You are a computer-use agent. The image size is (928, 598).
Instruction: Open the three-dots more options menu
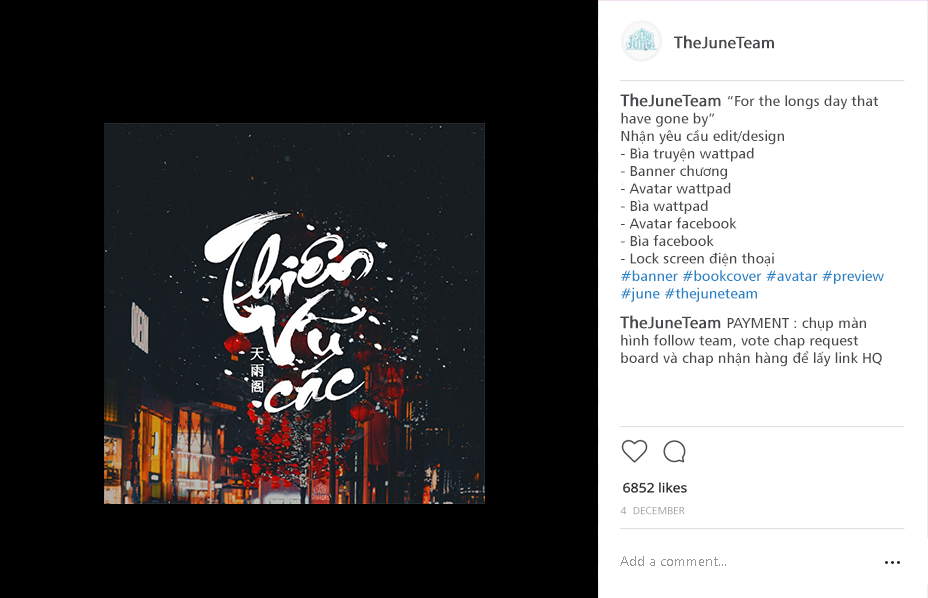(892, 562)
